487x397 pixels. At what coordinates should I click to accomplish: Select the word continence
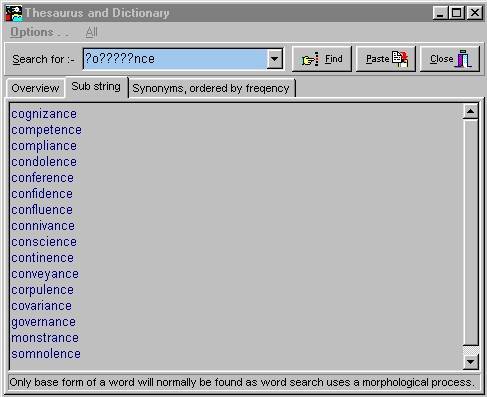click(x=42, y=258)
